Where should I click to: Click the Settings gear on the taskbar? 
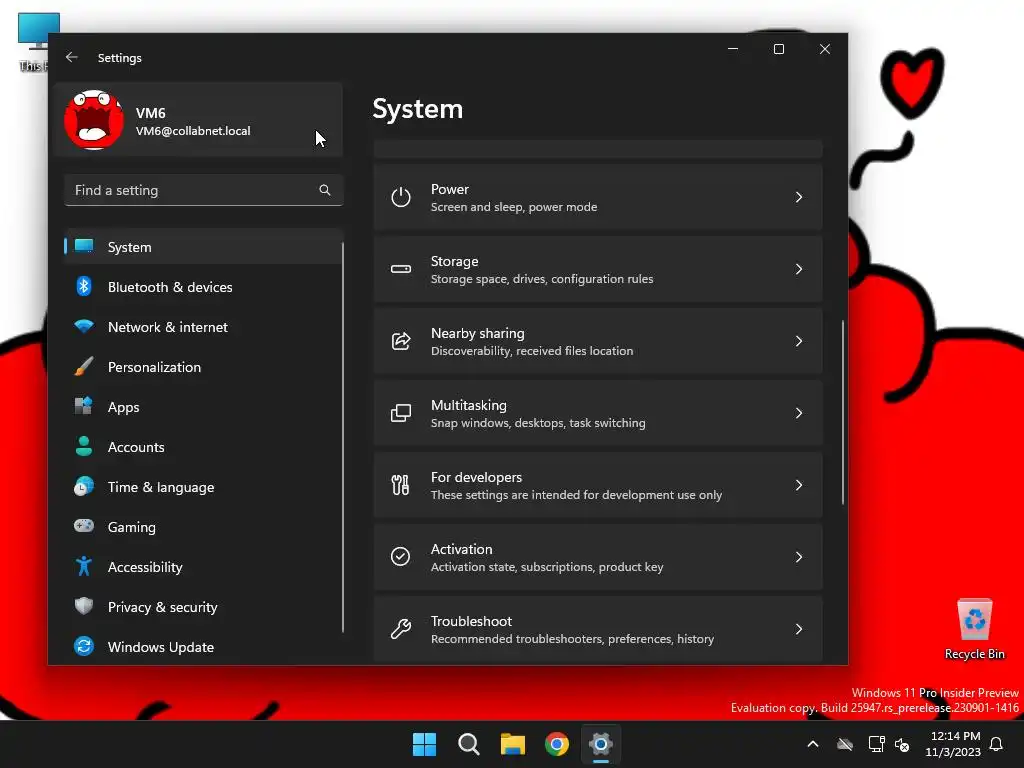[601, 744]
